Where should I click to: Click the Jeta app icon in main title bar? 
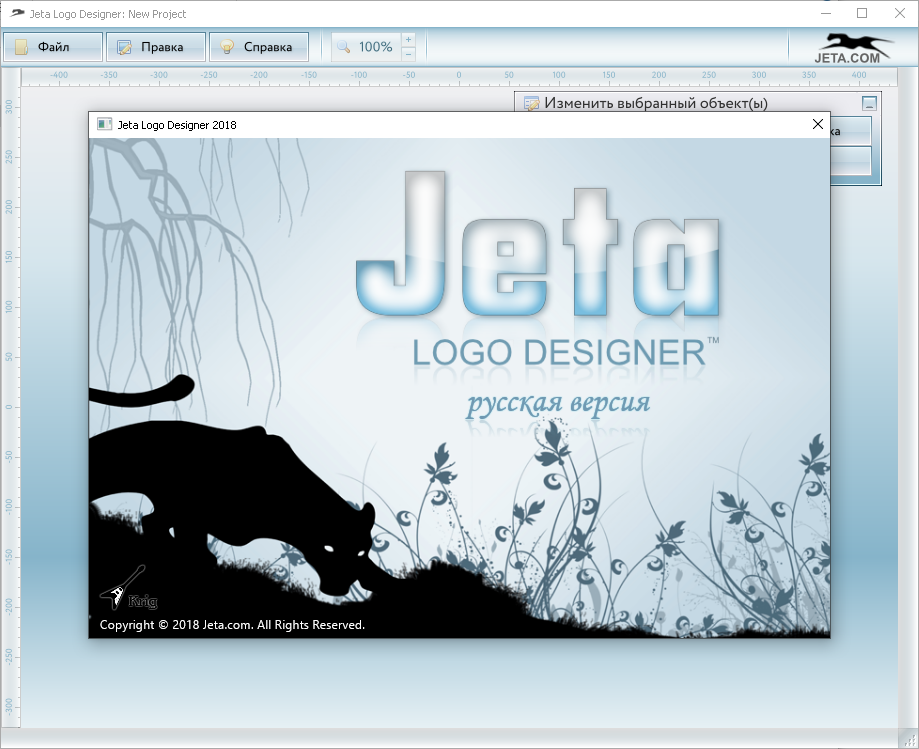click(17, 13)
